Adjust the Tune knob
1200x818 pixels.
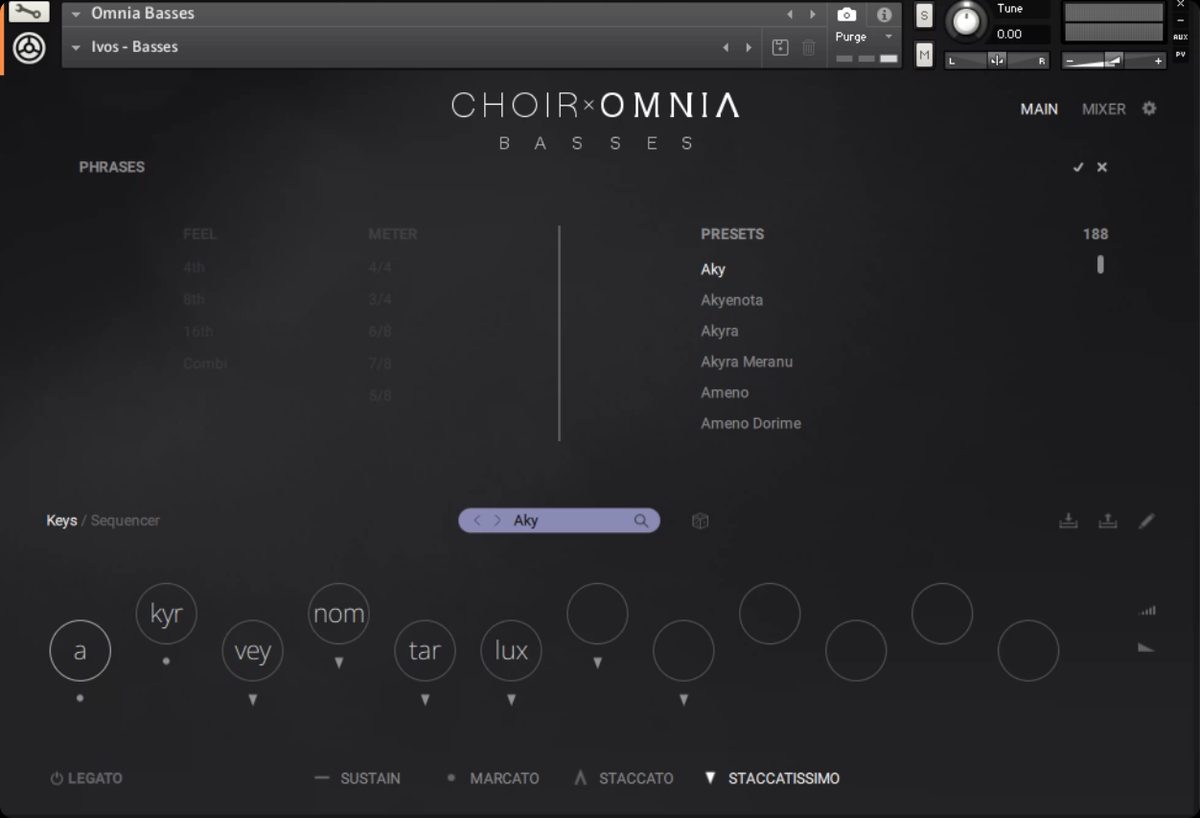click(x=966, y=21)
